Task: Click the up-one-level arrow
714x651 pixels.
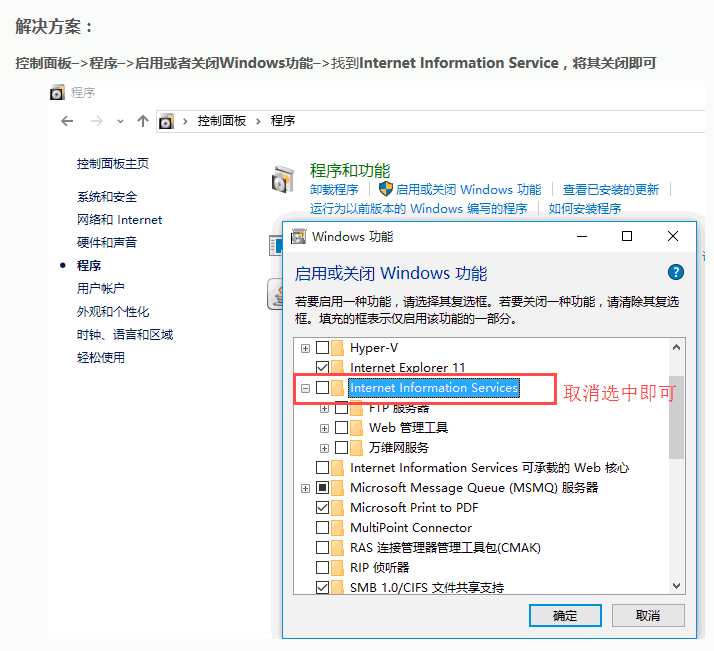Action: 143,121
